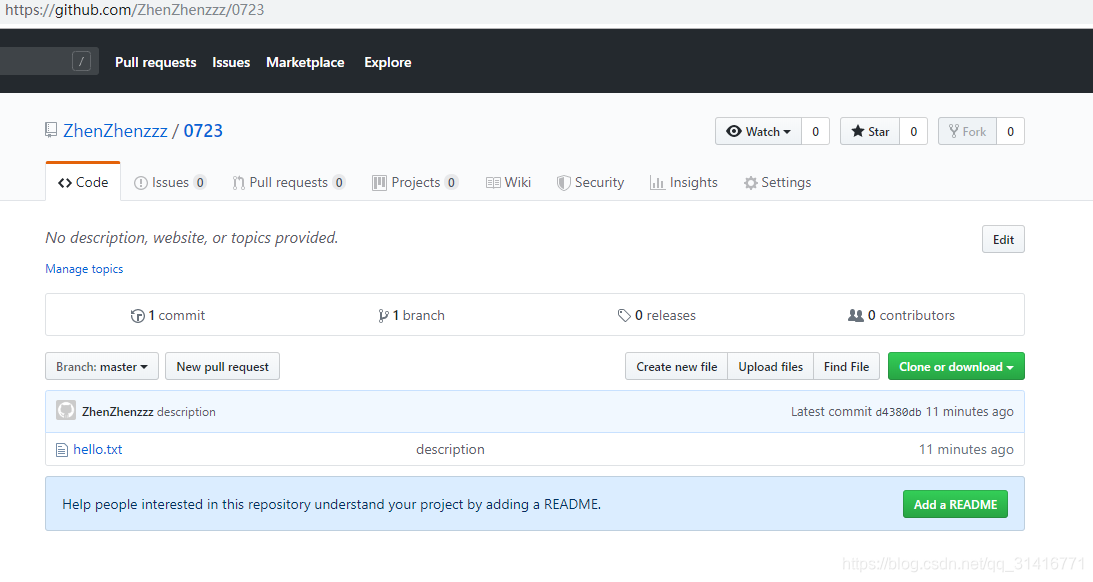This screenshot has height=582, width=1093.
Task: Click Add a README button
Action: (x=955, y=504)
